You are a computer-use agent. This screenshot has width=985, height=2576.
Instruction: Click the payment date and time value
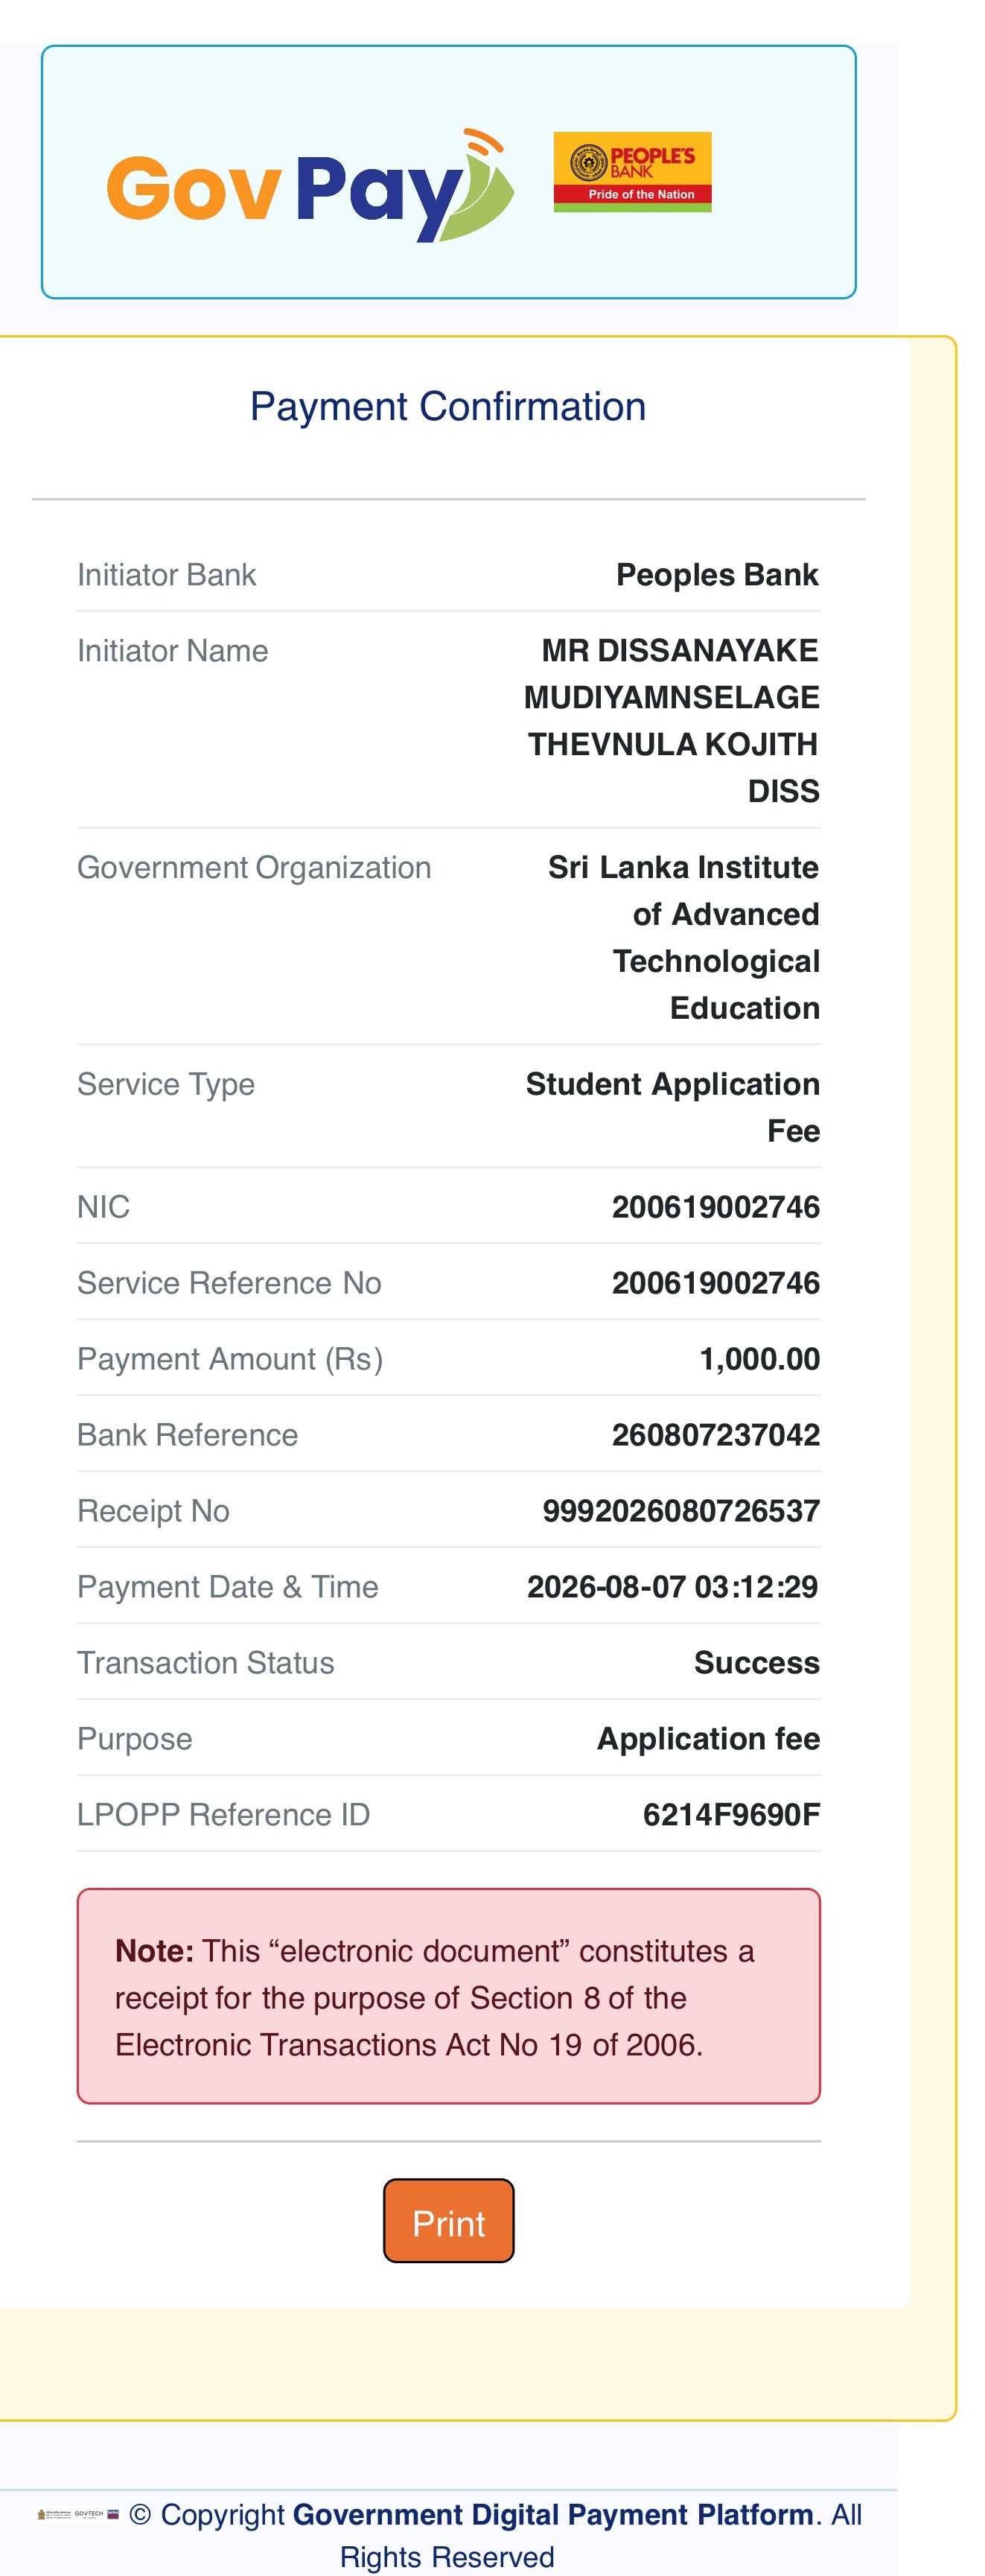673,1587
